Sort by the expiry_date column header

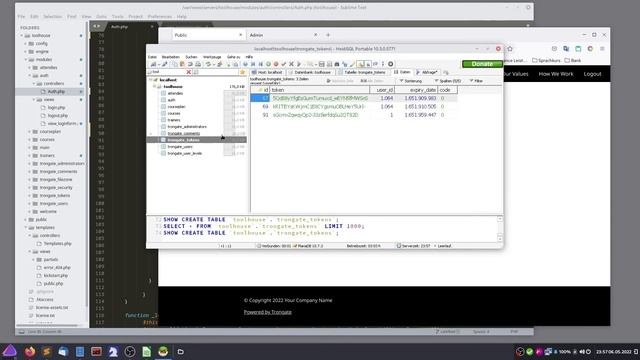point(416,90)
